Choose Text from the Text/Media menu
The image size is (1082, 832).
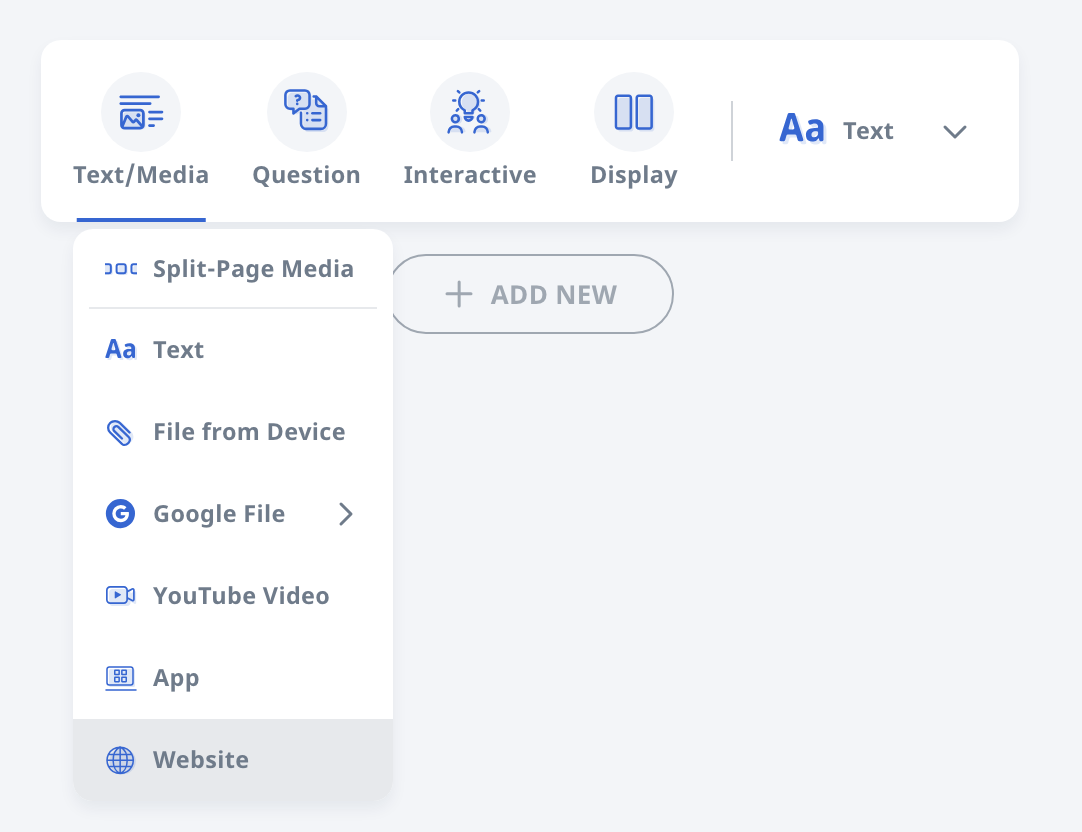(x=178, y=350)
